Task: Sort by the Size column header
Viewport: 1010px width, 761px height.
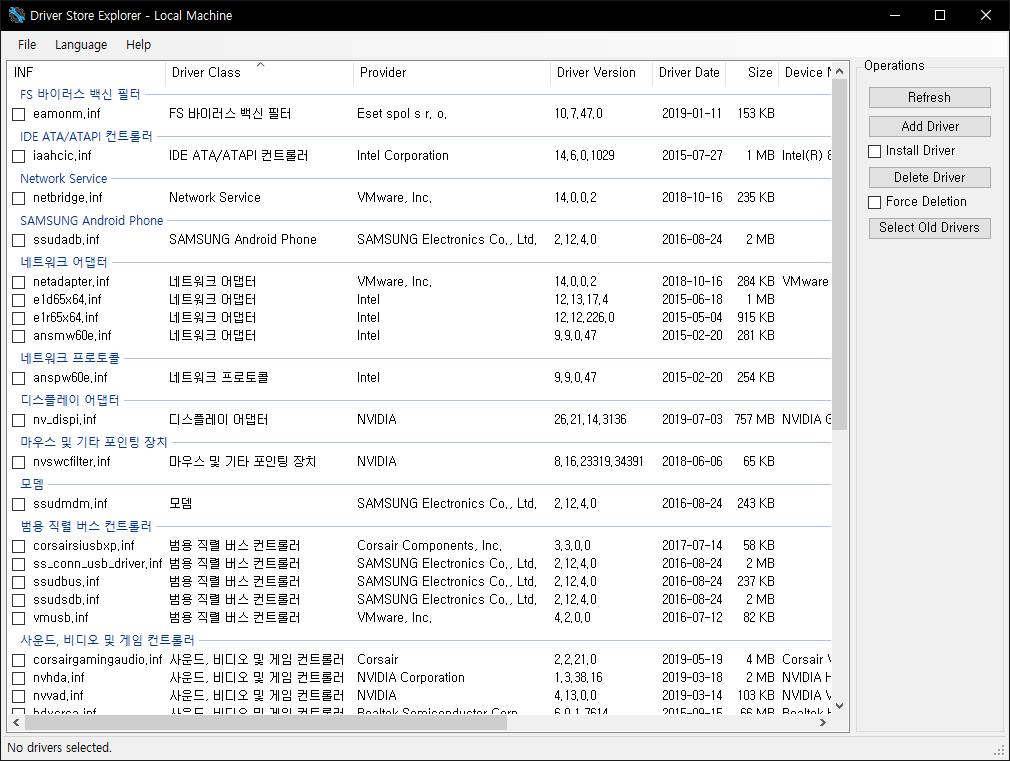Action: (752, 73)
